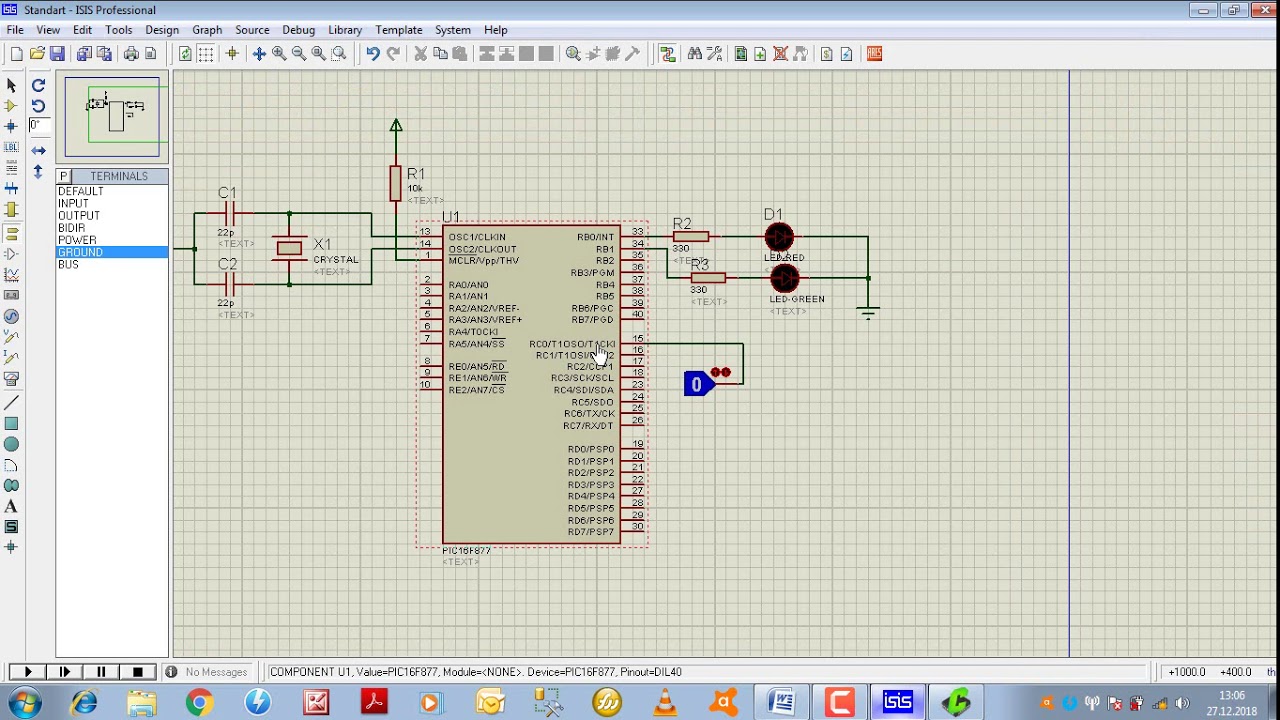Open Google Chrome from the taskbar
The width and height of the screenshot is (1280, 720).
tap(199, 703)
